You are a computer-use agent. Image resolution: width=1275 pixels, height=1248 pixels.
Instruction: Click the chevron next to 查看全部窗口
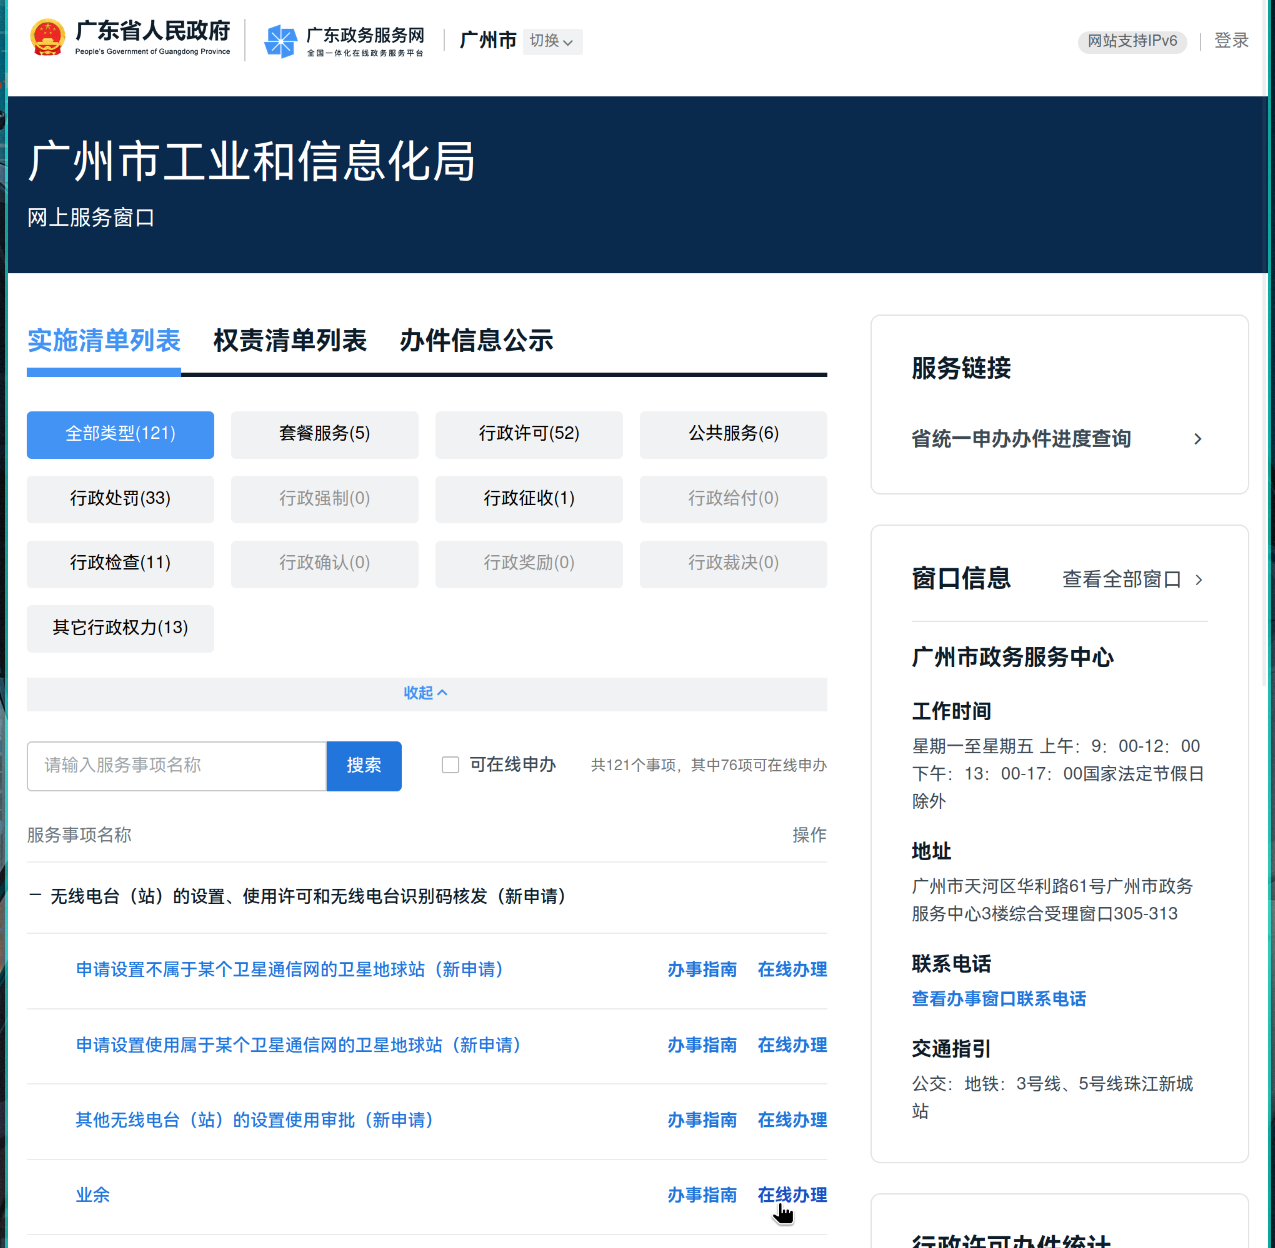point(1199,578)
